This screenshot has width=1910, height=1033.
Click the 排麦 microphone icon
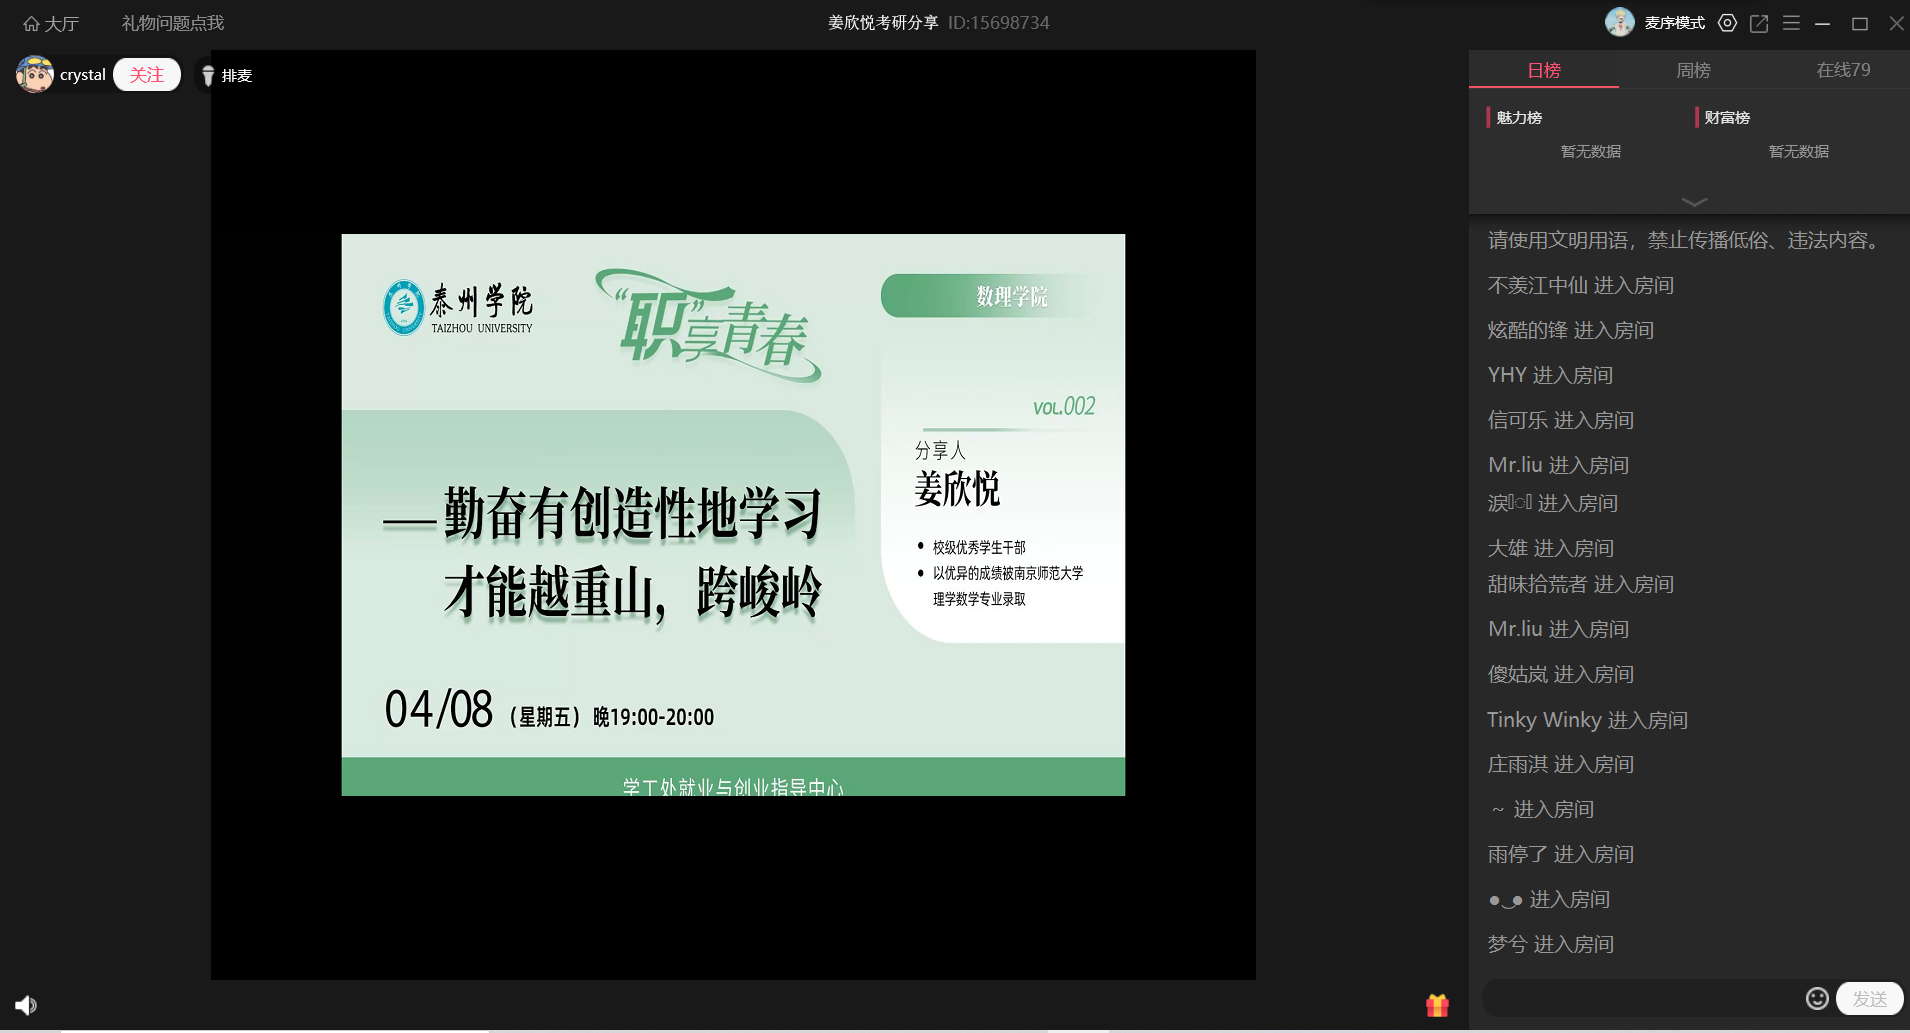(208, 76)
